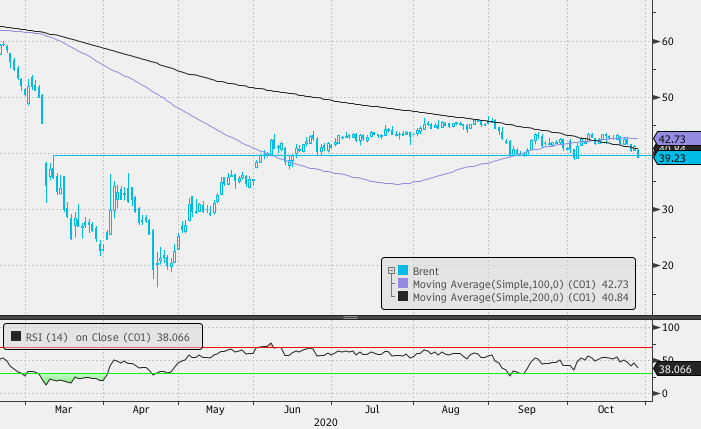
Task: Click the cyan Brent color swatch
Action: 402,271
